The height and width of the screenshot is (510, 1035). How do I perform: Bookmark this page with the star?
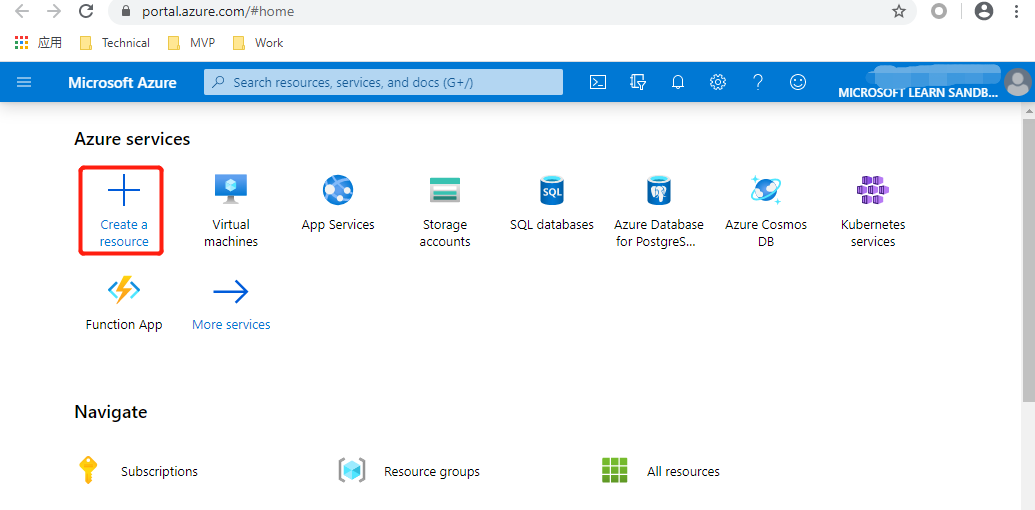click(898, 11)
